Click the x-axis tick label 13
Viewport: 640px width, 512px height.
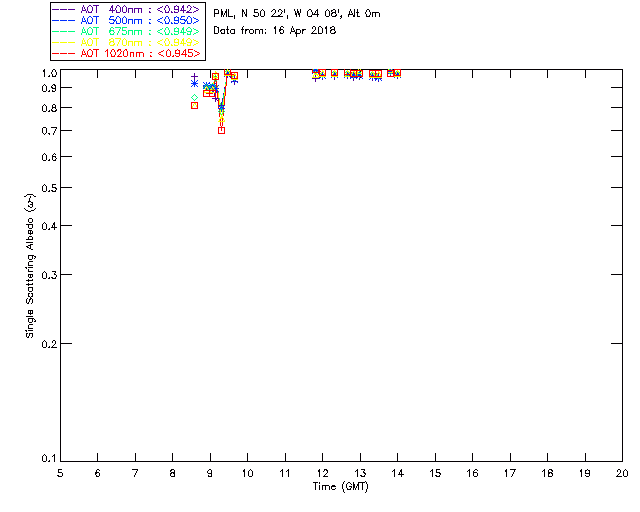360,473
